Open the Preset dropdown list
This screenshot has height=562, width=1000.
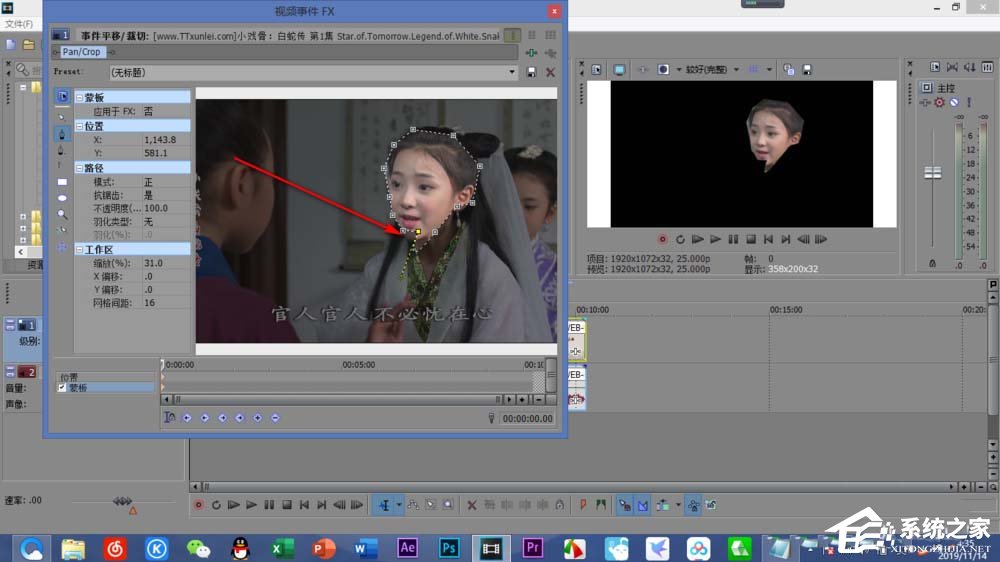point(513,72)
